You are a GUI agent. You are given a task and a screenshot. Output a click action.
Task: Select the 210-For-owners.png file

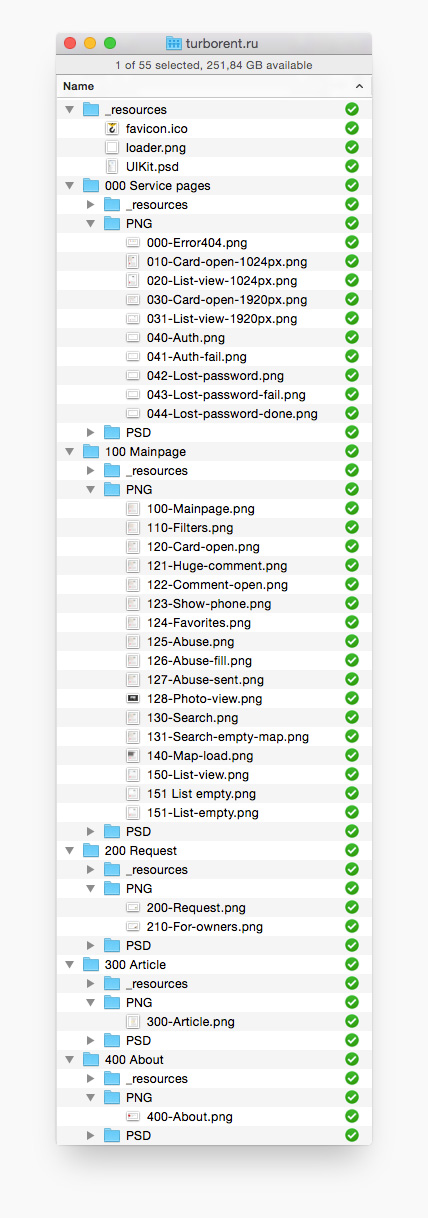tap(214, 927)
